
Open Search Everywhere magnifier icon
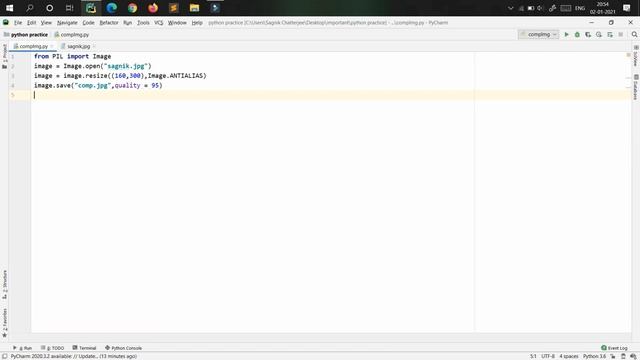pyautogui.click(x=634, y=35)
